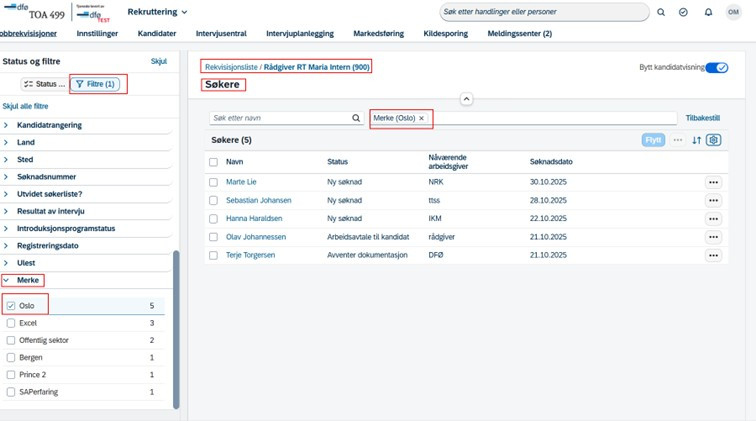Check the Excel merke filter
The image size is (756, 421).
[11, 323]
